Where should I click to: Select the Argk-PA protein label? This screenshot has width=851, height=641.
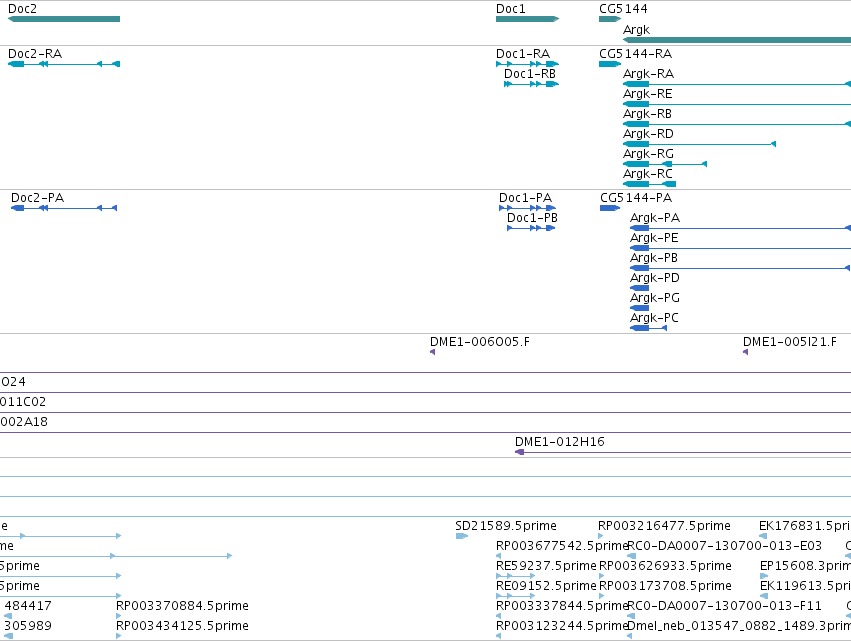pos(655,218)
